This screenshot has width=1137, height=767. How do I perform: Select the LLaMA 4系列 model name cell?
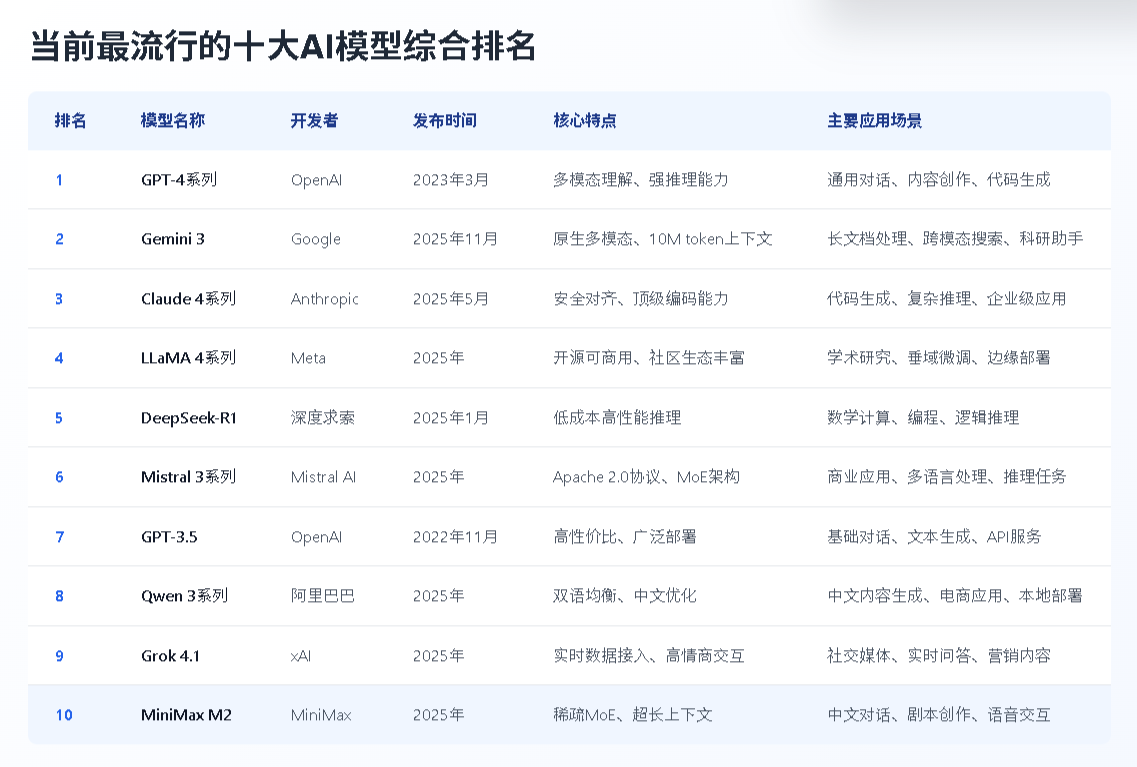point(189,358)
